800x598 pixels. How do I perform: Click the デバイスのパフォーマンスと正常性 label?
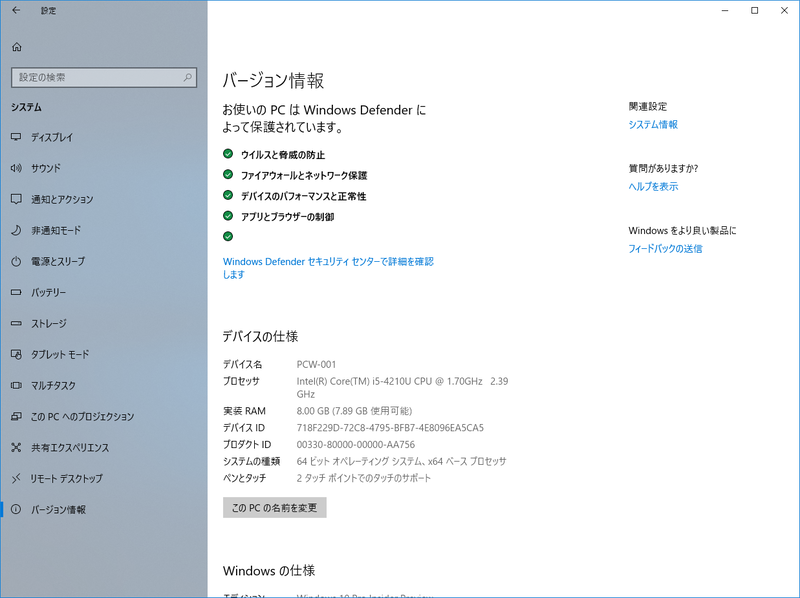(304, 196)
